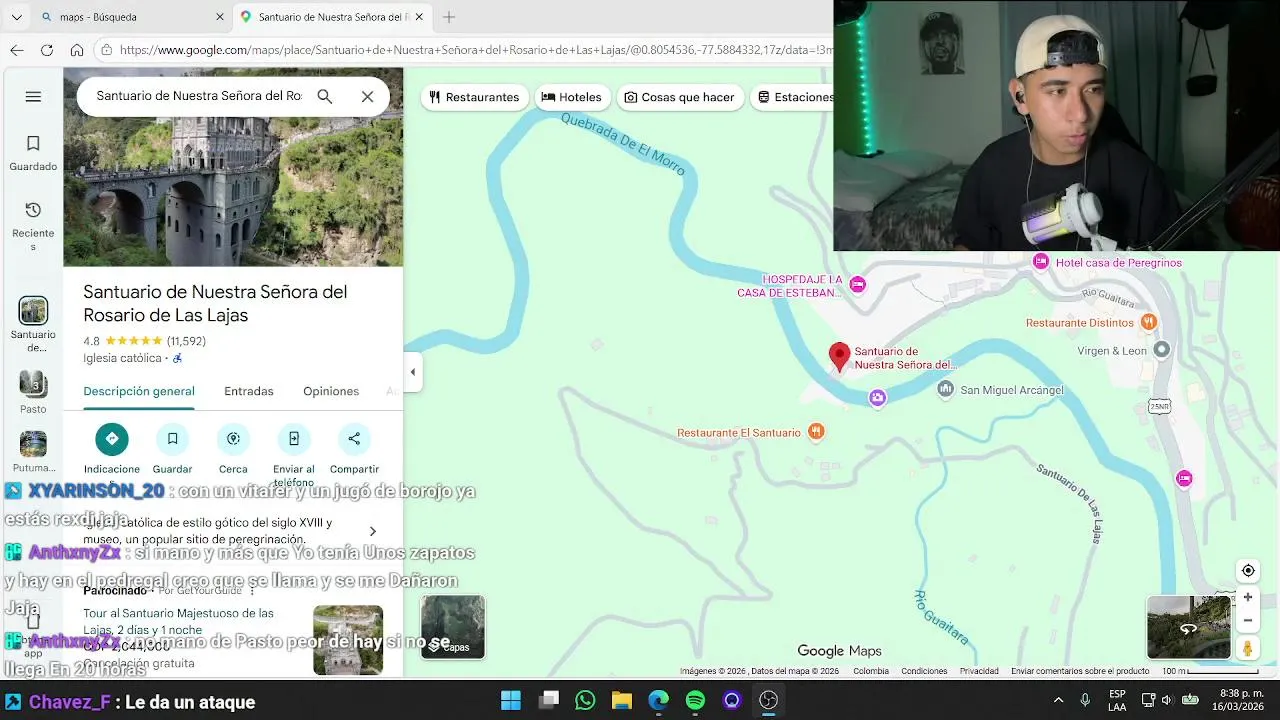Image resolution: width=1280 pixels, height=720 pixels.
Task: Click the Hotel casa de Peregrinos marker
Action: (1041, 262)
